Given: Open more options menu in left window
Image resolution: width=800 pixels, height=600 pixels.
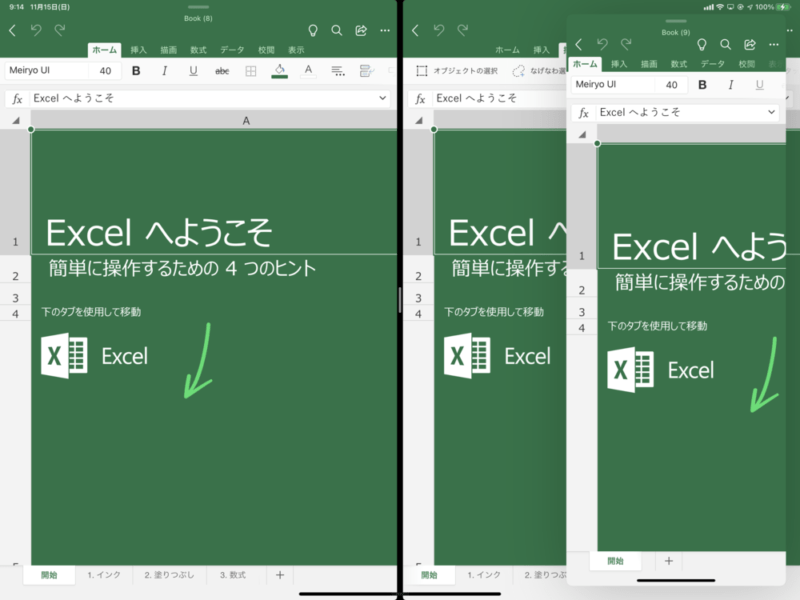Looking at the screenshot, I should pos(385,31).
